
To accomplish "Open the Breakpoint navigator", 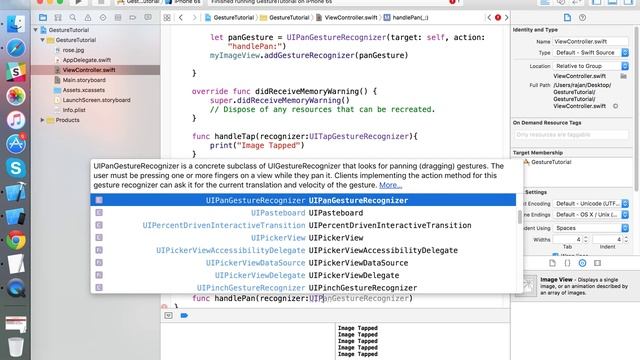I will [133, 18].
